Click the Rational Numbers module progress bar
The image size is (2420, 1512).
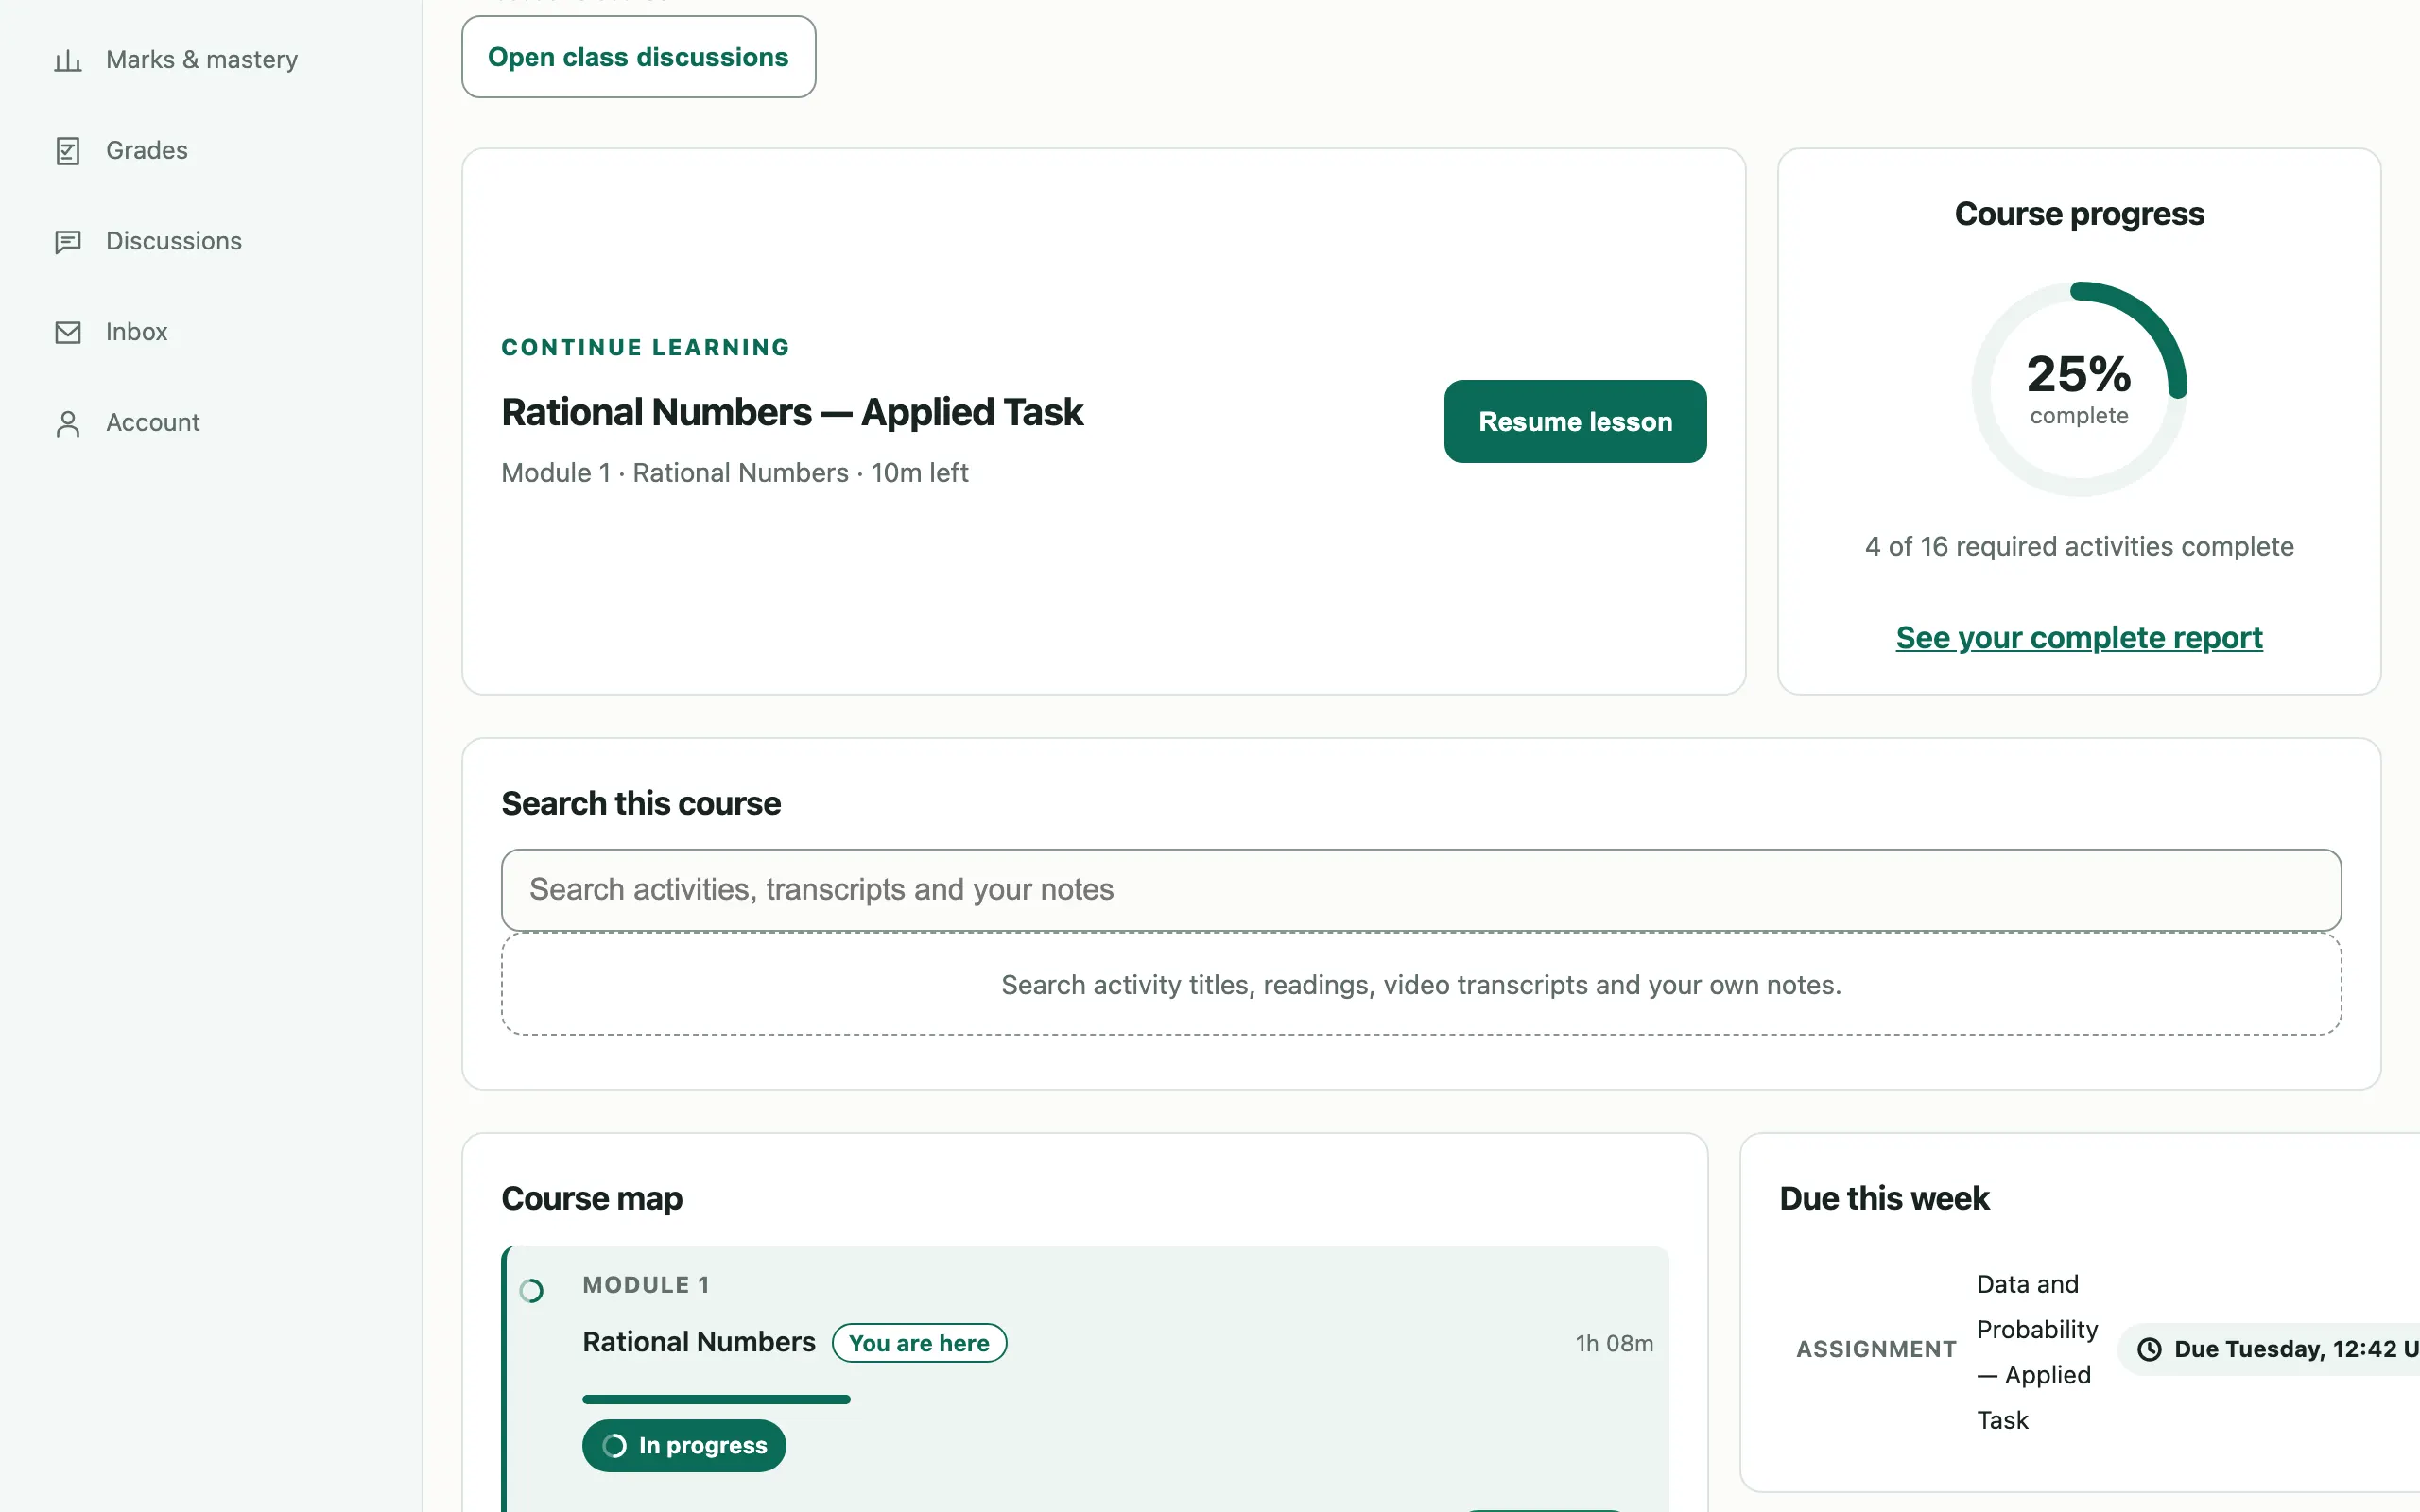[x=716, y=1399]
